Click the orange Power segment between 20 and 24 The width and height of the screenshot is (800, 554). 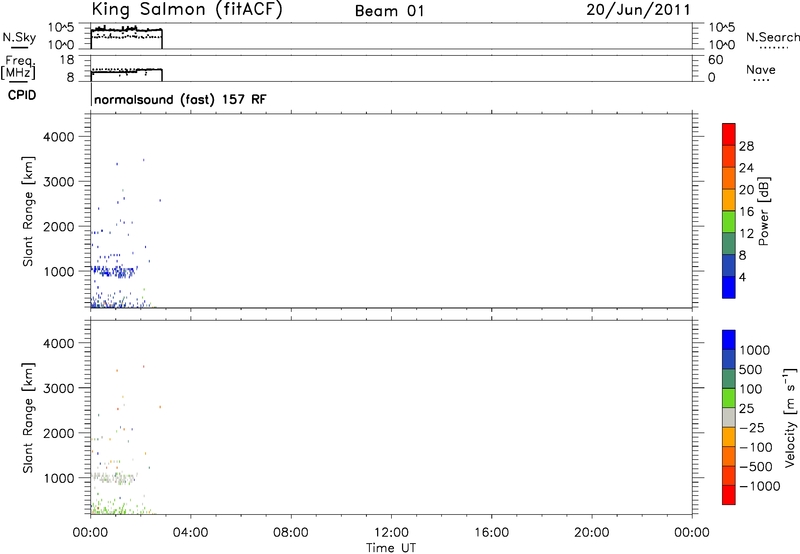pyautogui.click(x=729, y=178)
